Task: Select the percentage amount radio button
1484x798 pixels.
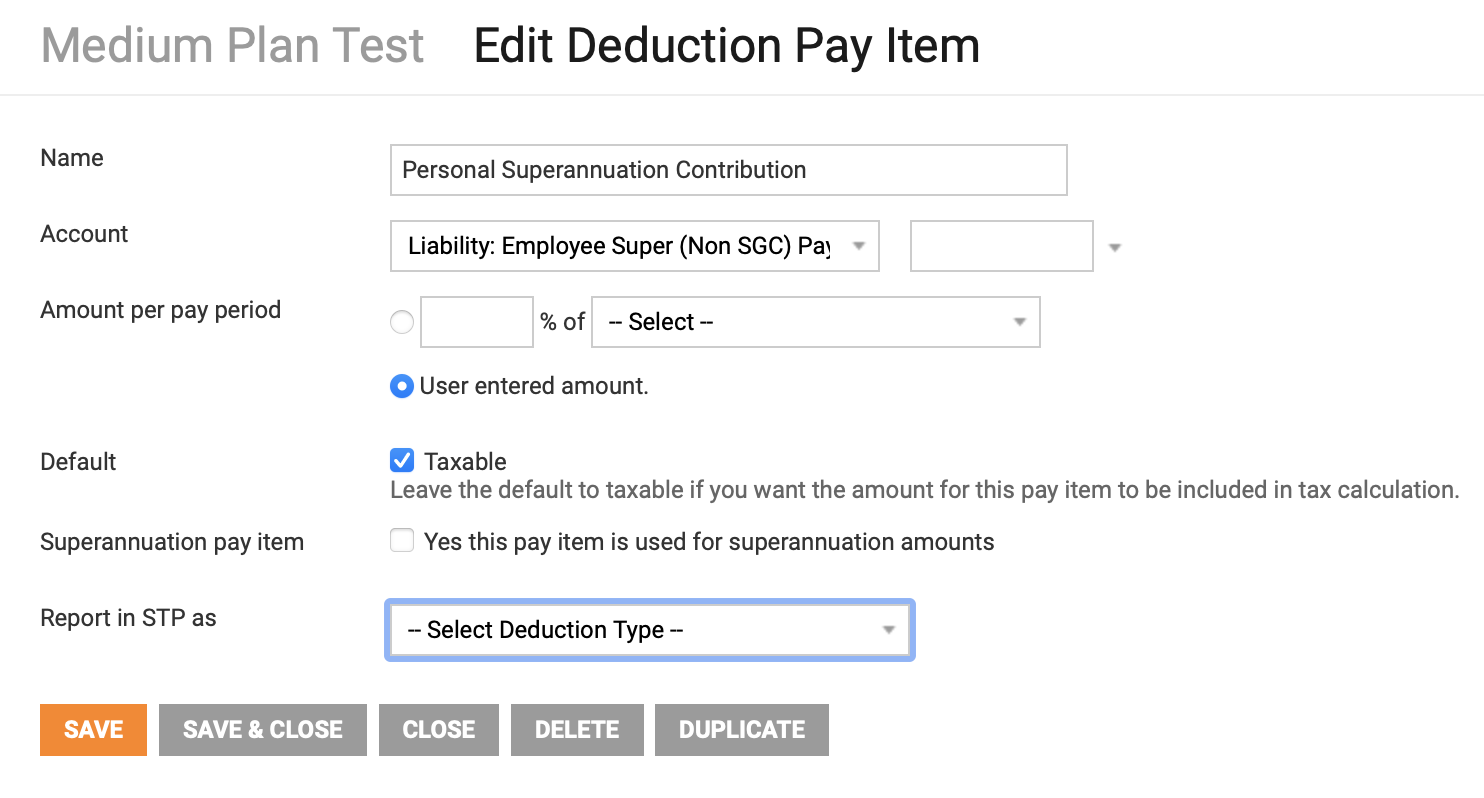Action: point(401,321)
